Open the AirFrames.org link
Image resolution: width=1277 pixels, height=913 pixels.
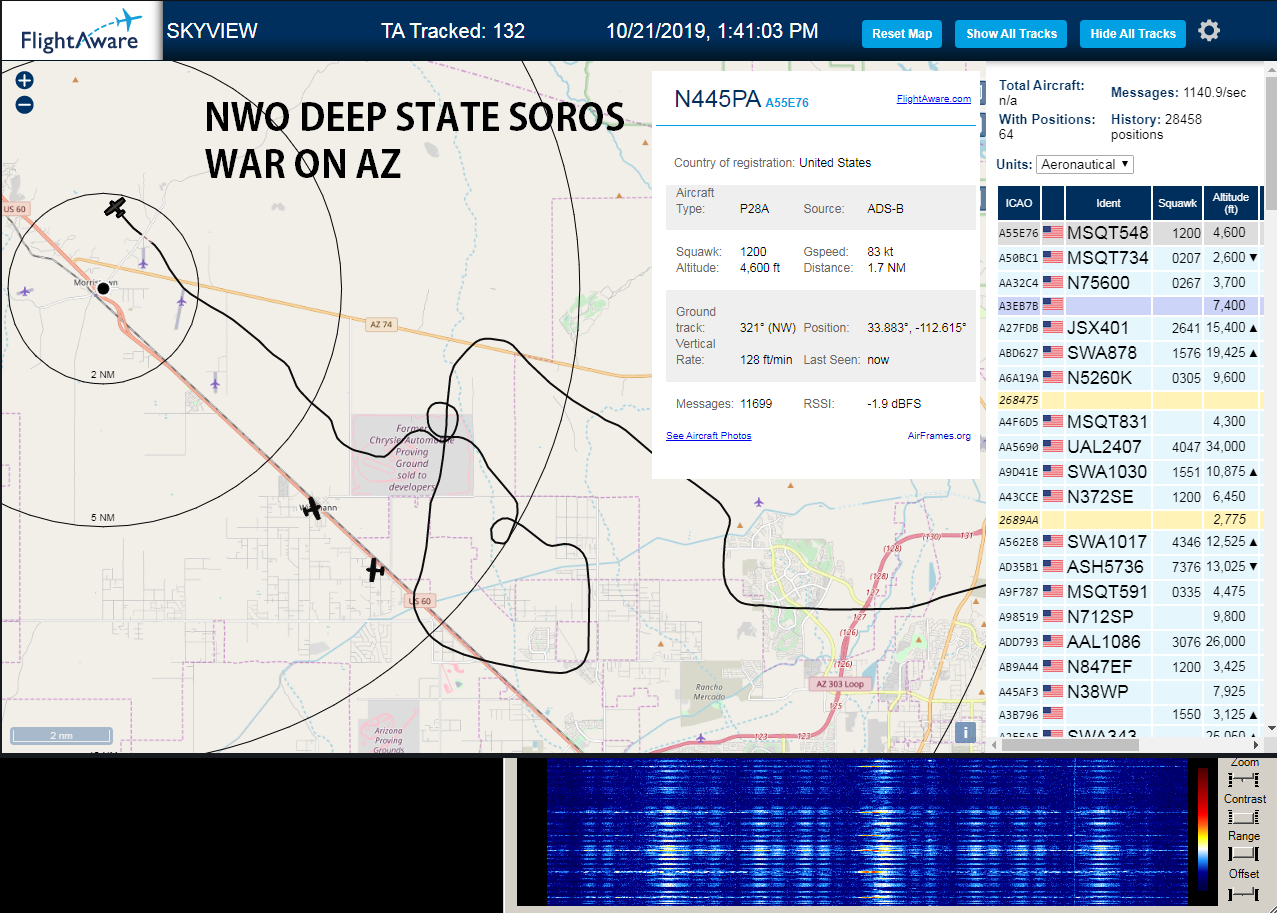coord(939,436)
